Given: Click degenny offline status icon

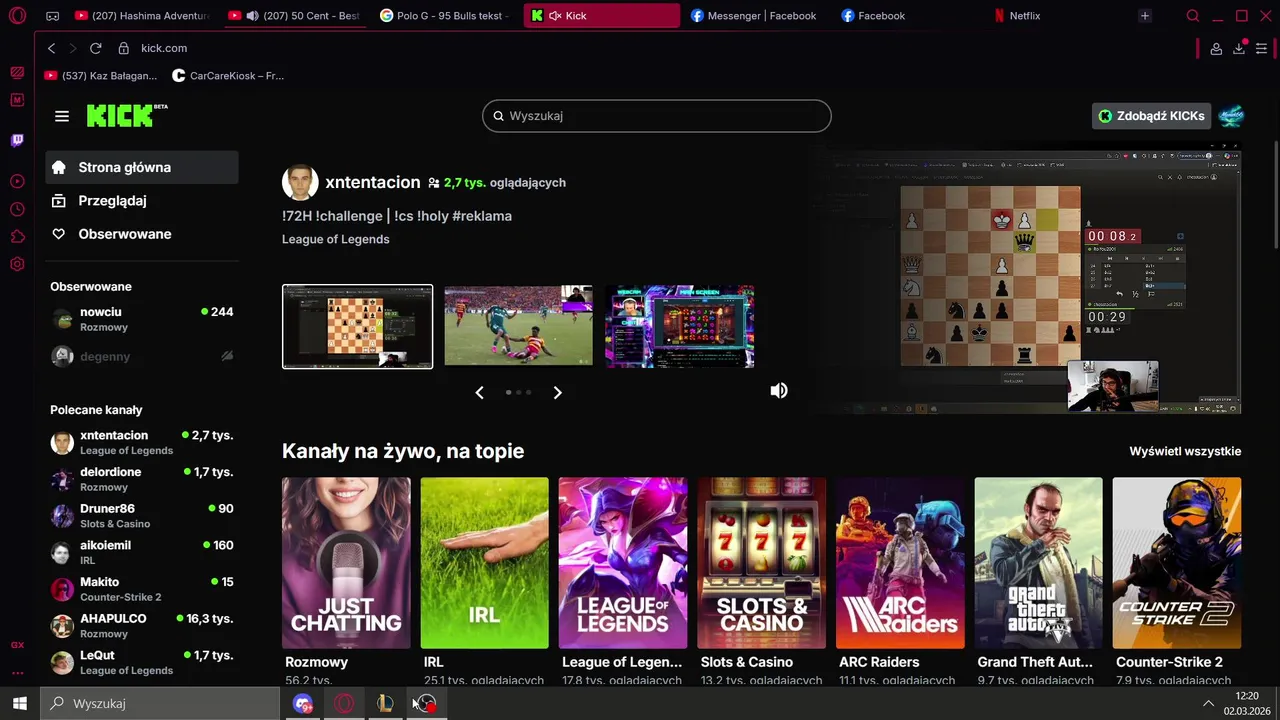Looking at the screenshot, I should pyautogui.click(x=227, y=356).
